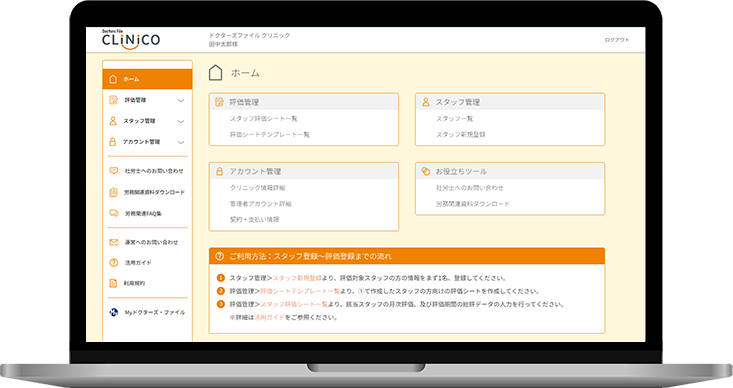Click the 評価管理 card header icon
Screen dimensions: 733x388
click(x=219, y=102)
